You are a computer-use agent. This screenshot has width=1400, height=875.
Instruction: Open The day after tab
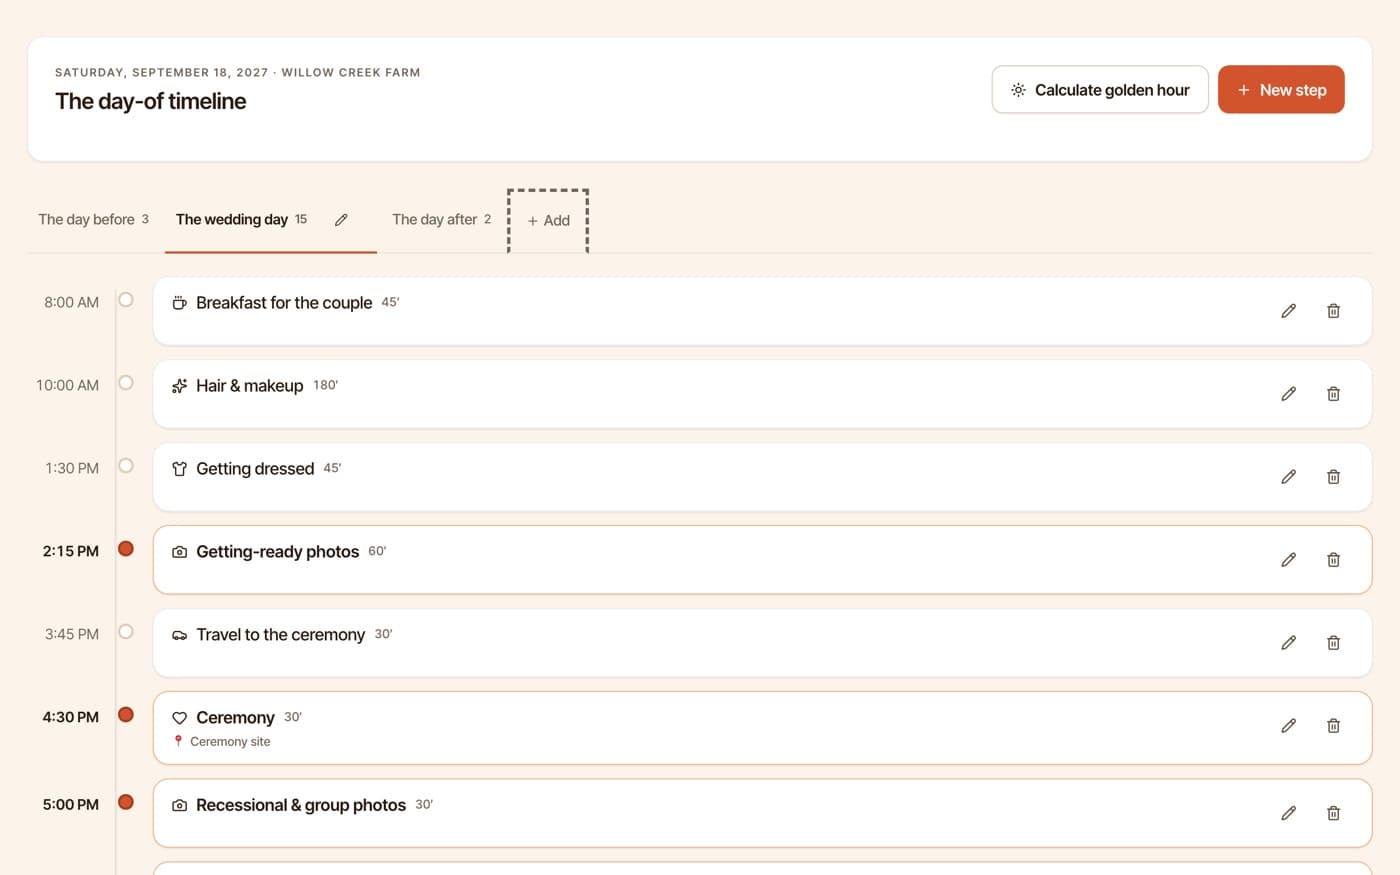point(441,220)
